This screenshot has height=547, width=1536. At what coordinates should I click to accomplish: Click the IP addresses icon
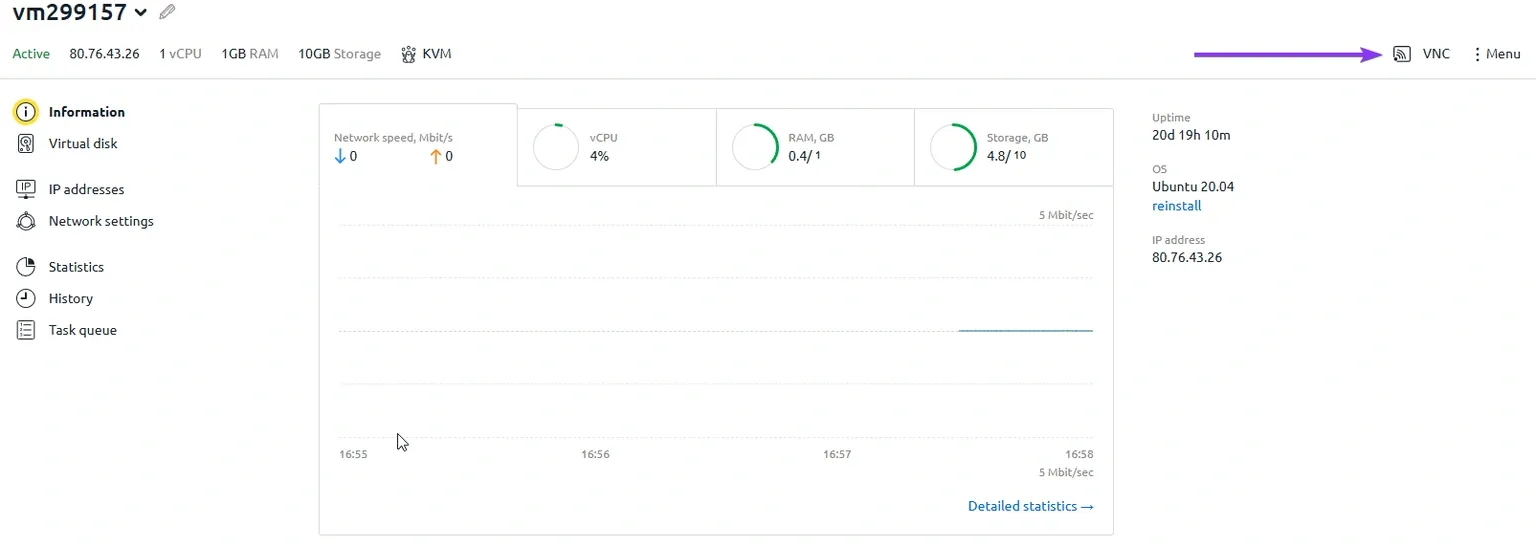point(26,189)
